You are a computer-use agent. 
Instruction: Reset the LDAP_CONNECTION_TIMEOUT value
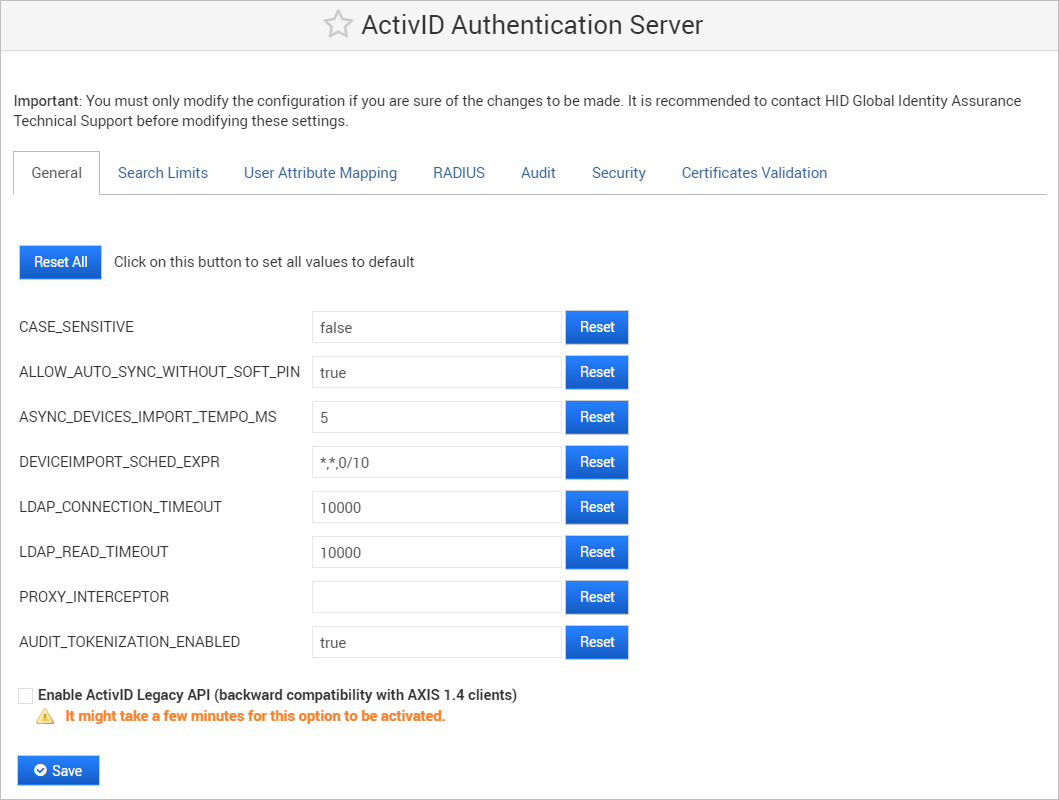point(596,507)
